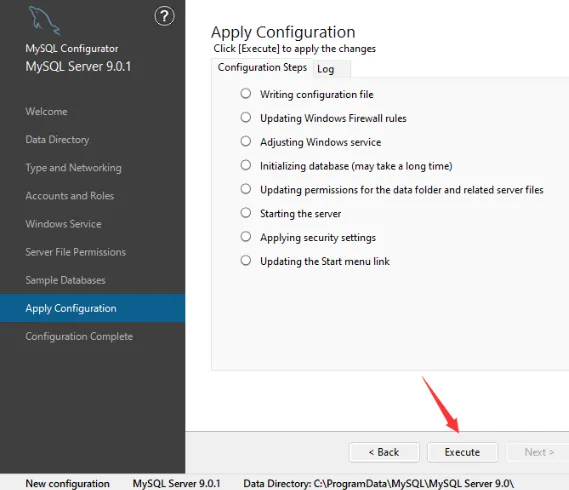This screenshot has height=490, width=569.
Task: Open Server File Permissions step
Action: (x=75, y=252)
